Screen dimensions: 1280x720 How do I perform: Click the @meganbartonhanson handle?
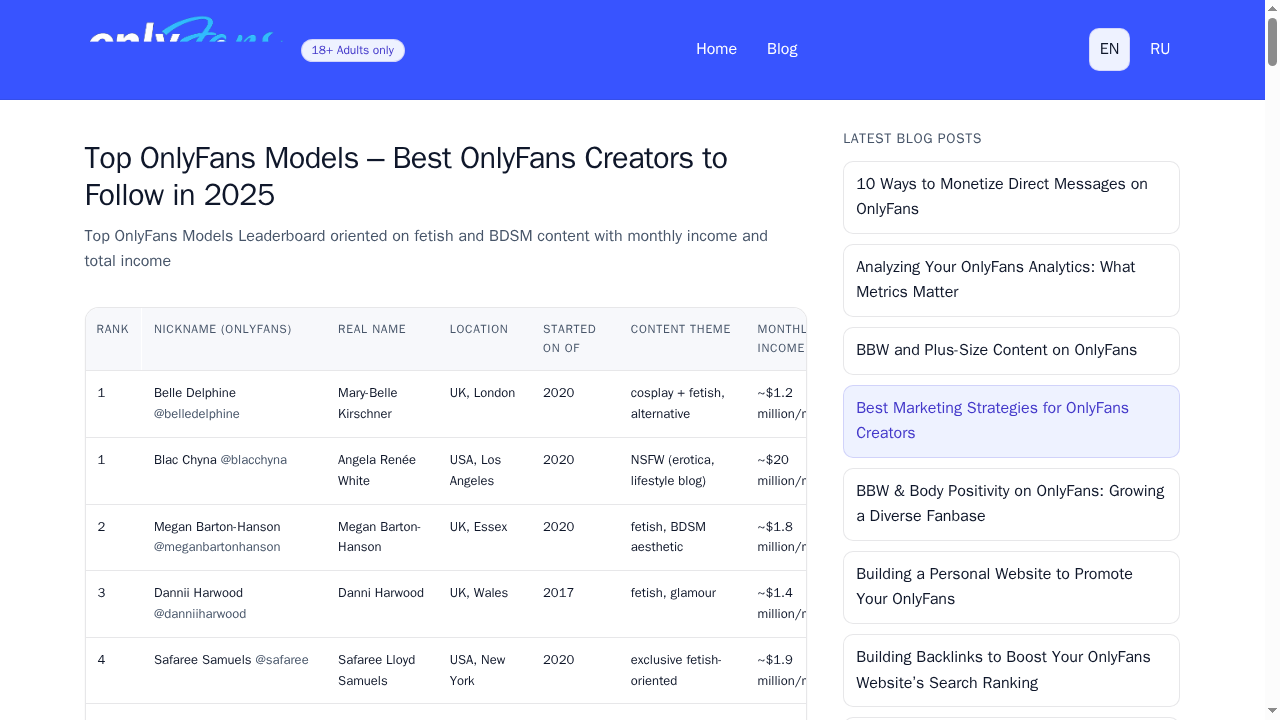pyautogui.click(x=217, y=547)
